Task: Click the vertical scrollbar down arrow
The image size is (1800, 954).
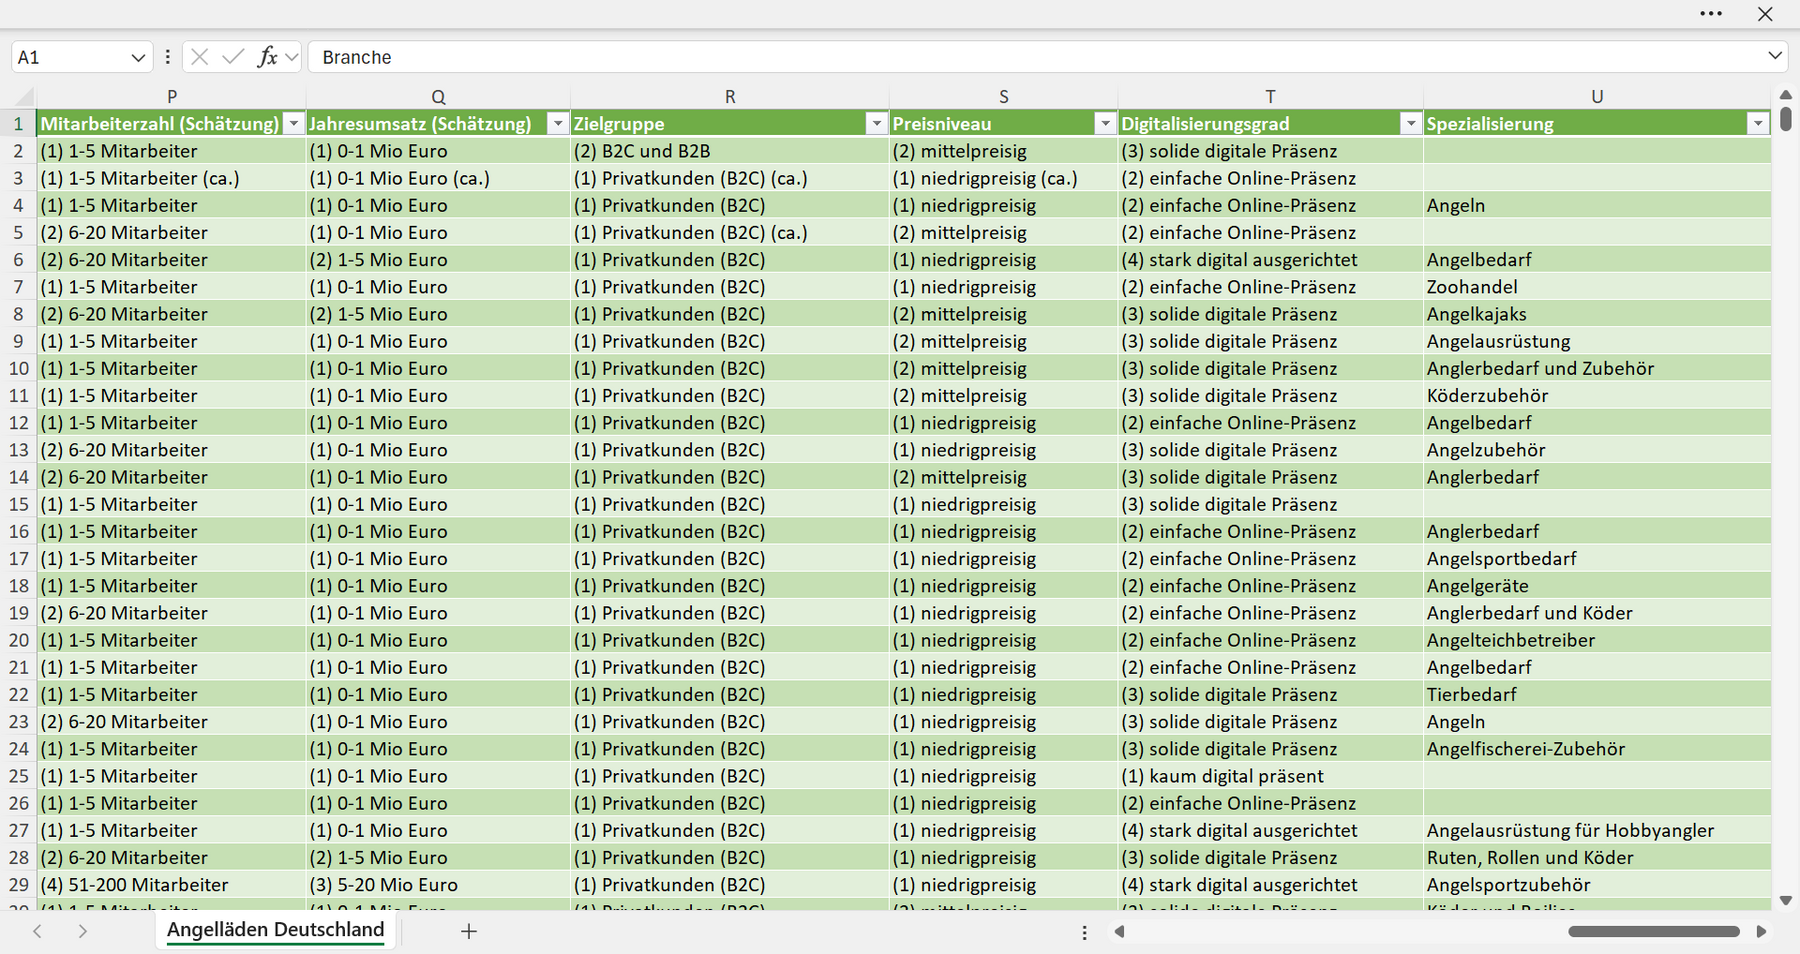Action: [1786, 900]
